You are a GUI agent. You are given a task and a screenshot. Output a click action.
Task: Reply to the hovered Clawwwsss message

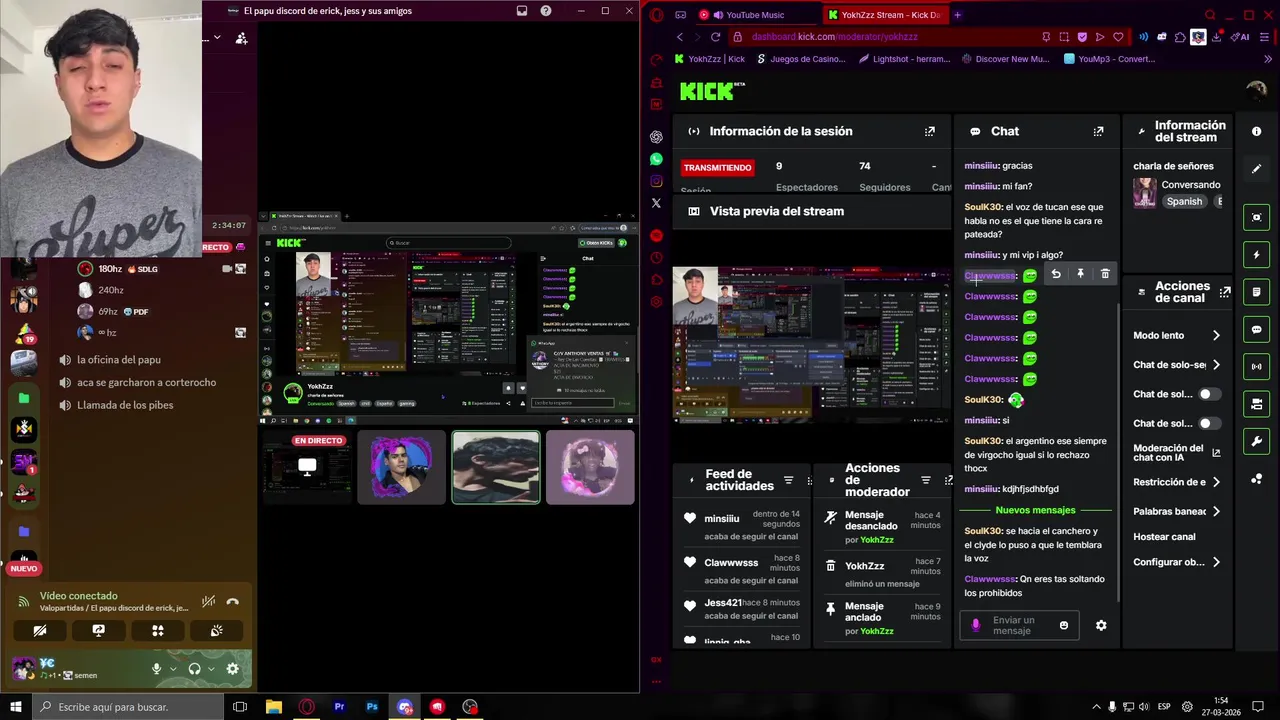1056,274
